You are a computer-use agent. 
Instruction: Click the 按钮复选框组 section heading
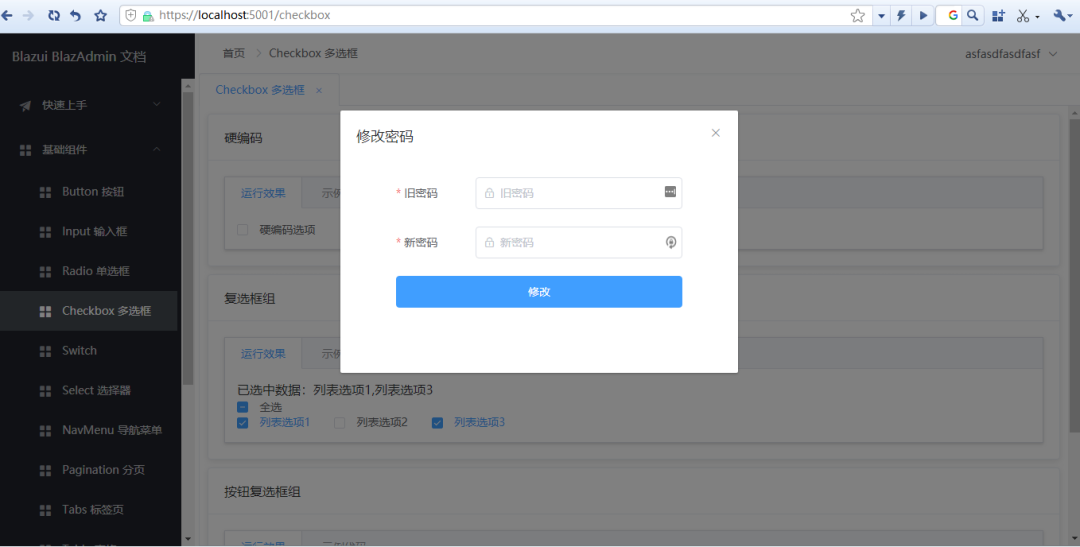tap(262, 492)
